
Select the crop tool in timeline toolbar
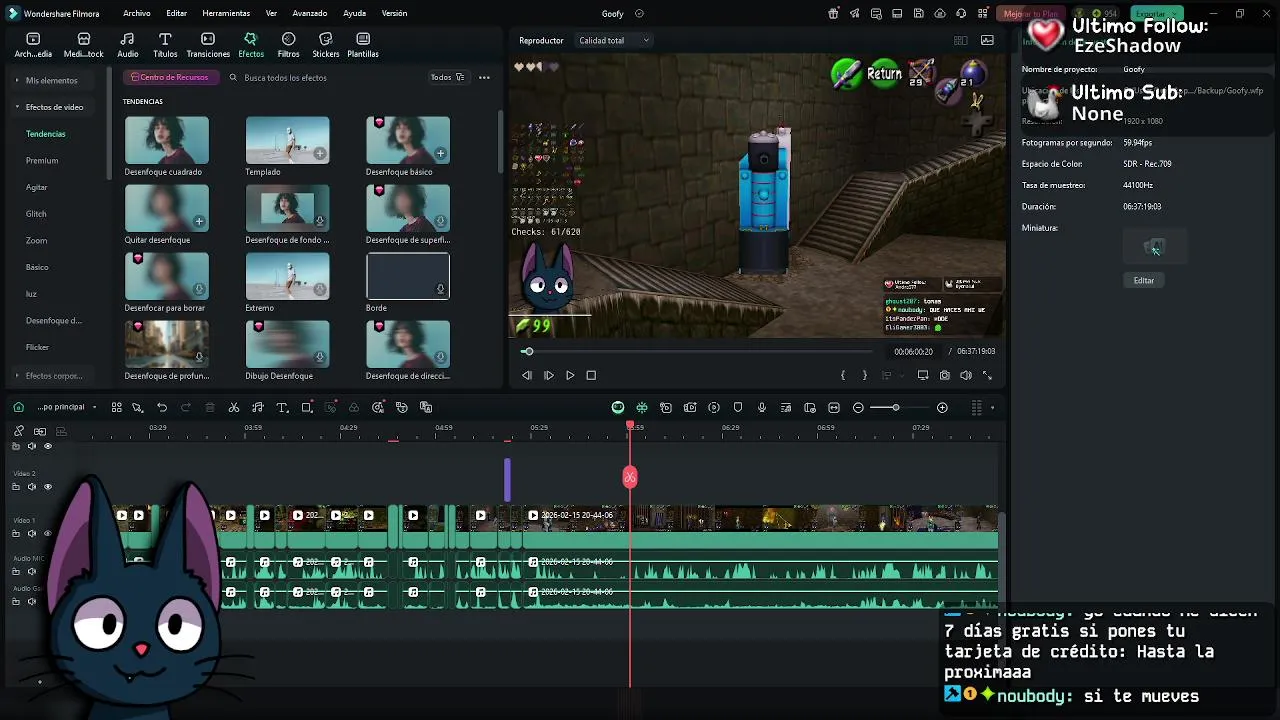pos(306,407)
